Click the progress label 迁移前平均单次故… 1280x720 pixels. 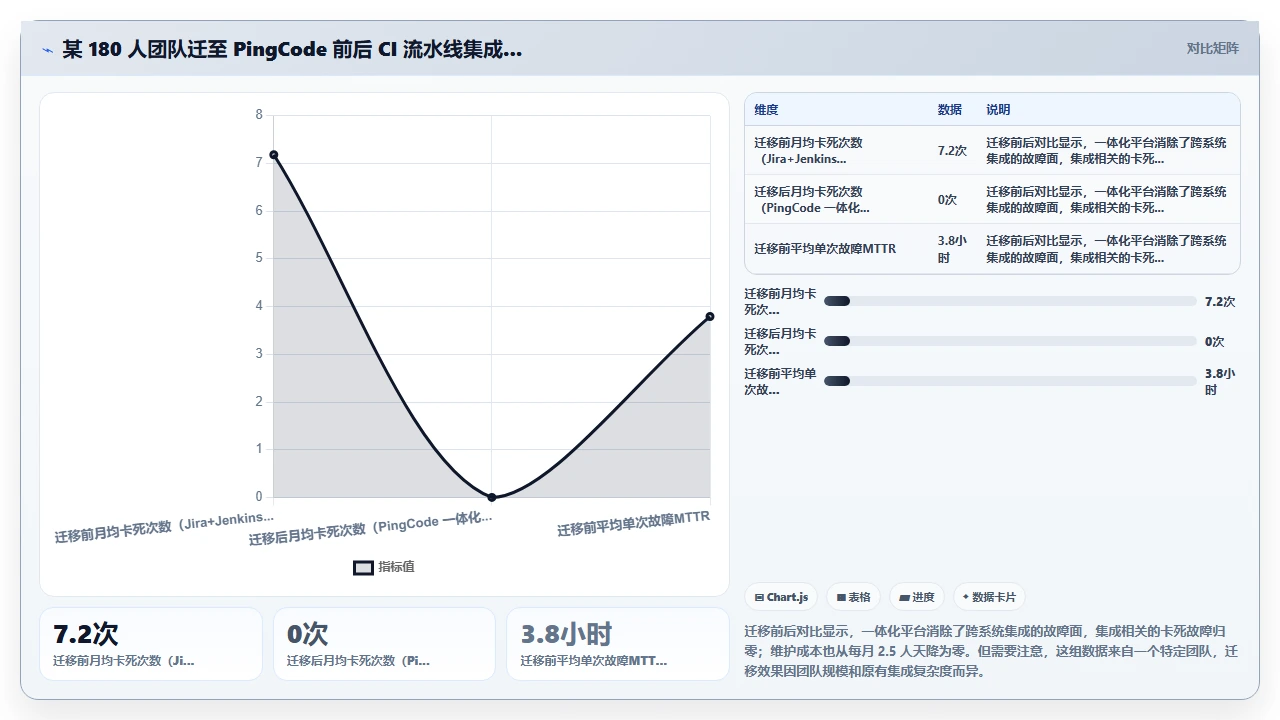[x=780, y=381]
